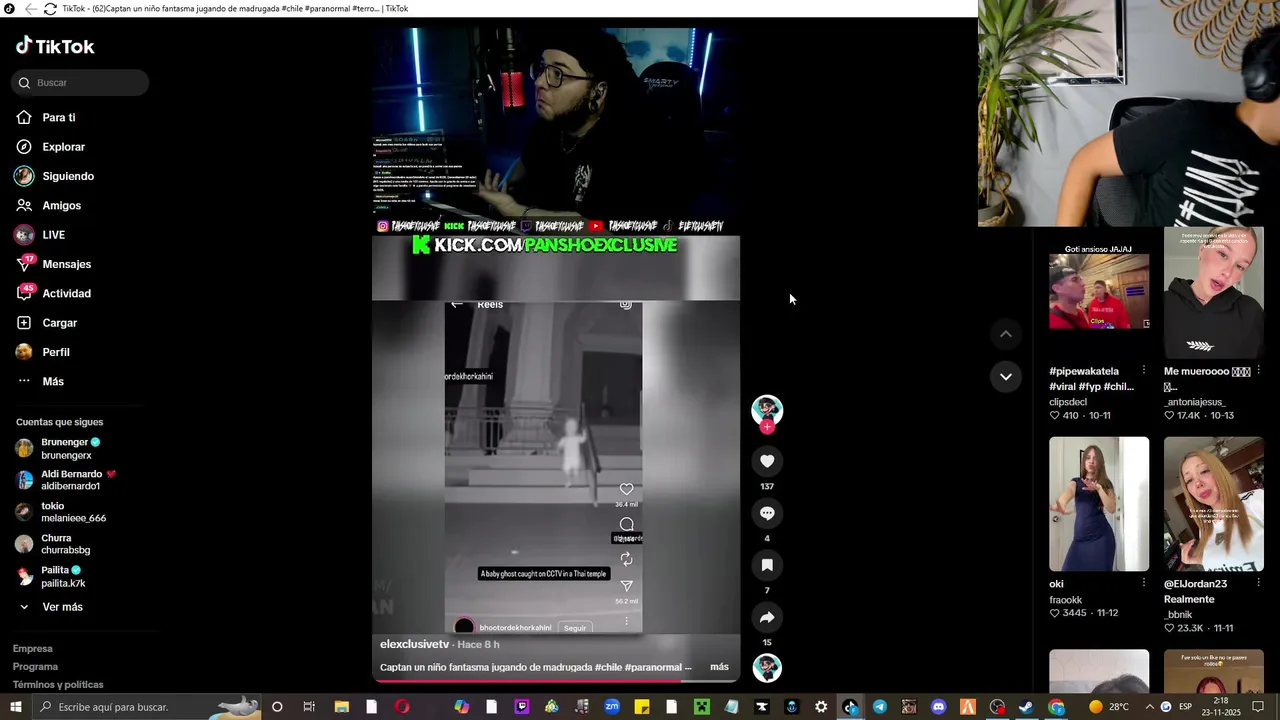Image resolution: width=1280 pixels, height=720 pixels.
Task: Open Zoom from the taskbar
Action: (x=612, y=707)
